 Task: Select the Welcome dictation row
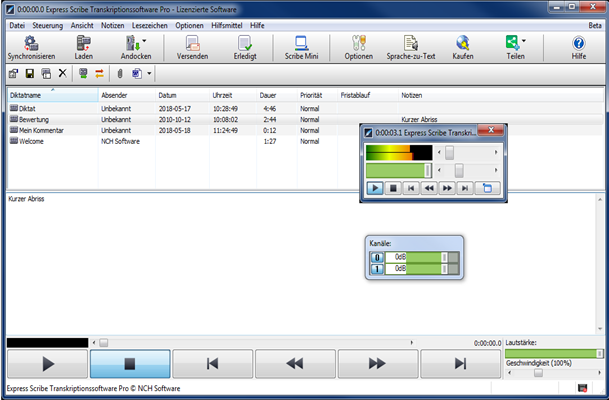(305, 141)
